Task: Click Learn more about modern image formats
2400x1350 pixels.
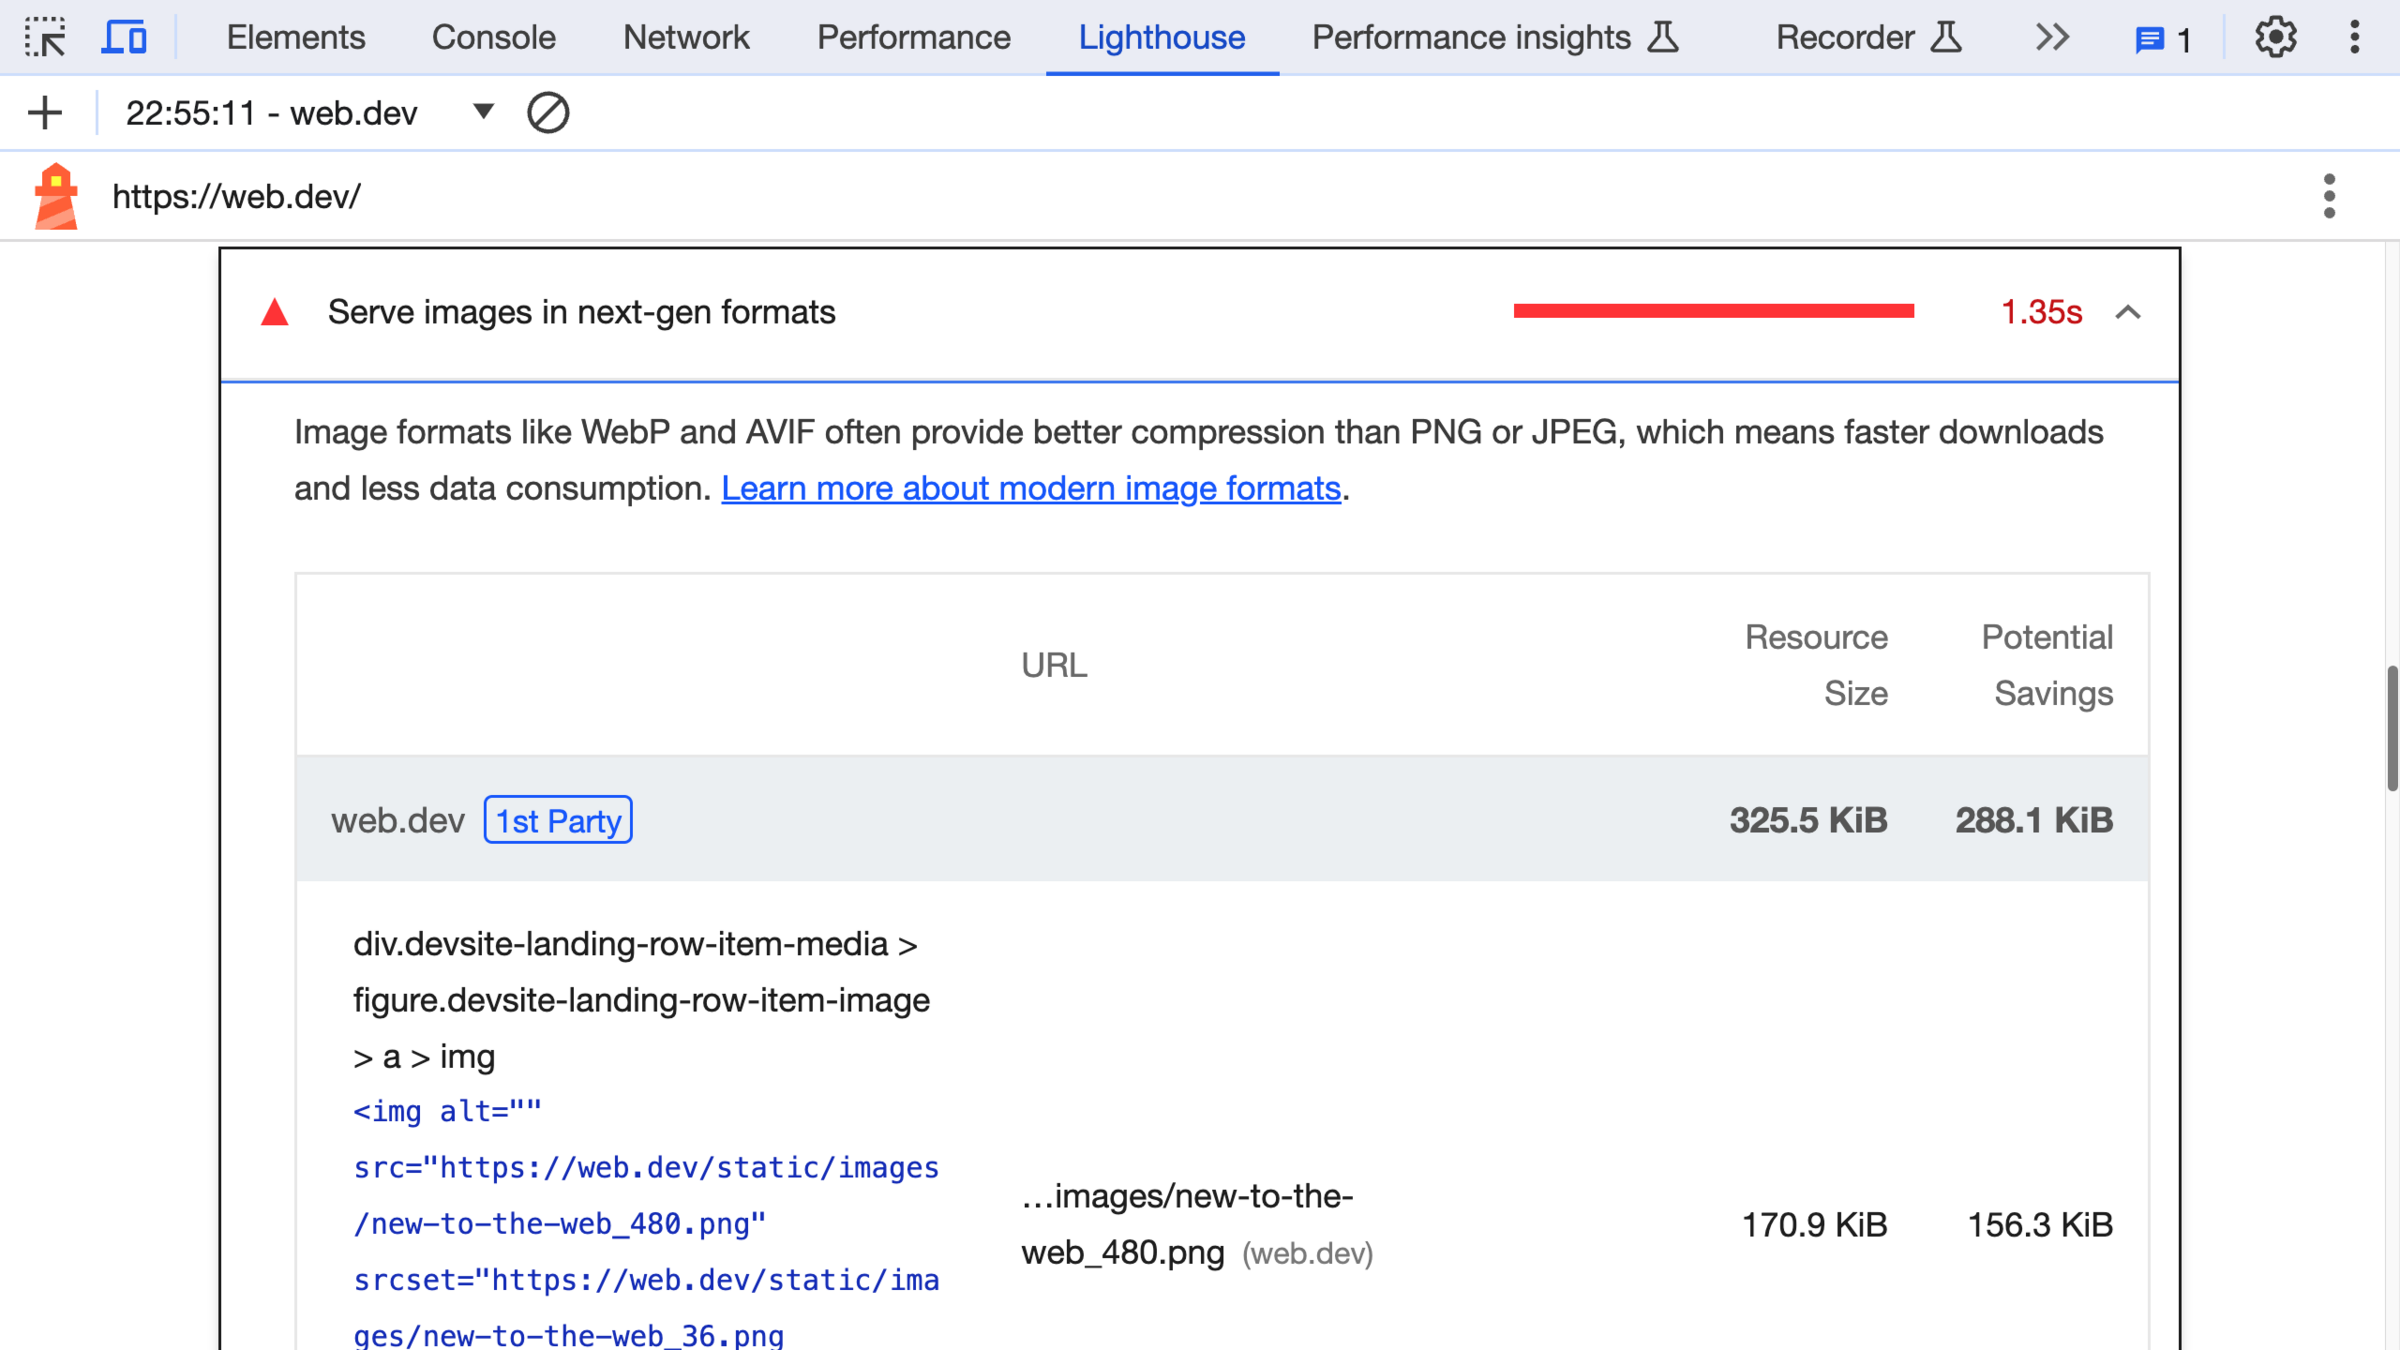Action: (1030, 488)
